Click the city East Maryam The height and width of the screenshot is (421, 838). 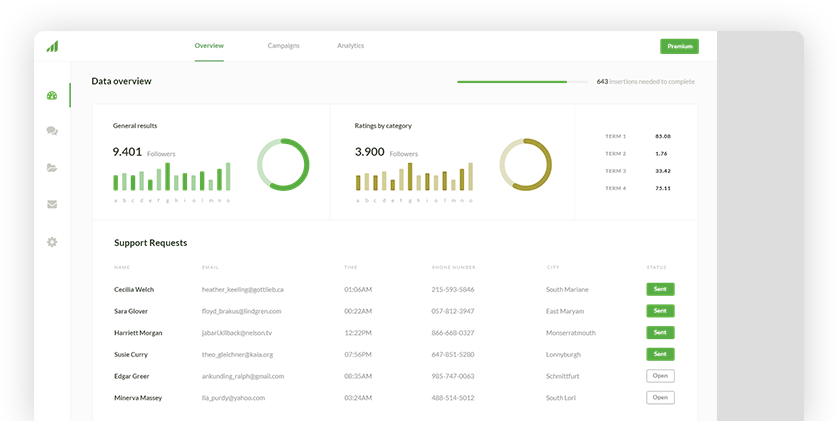click(565, 311)
